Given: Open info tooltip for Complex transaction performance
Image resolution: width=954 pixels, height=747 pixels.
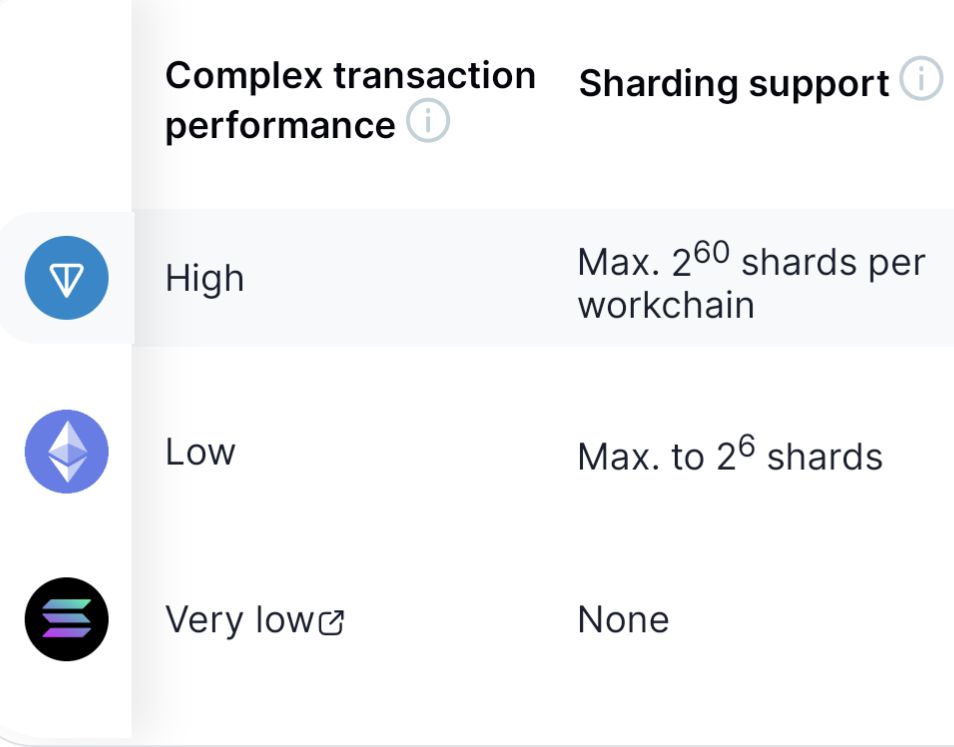Looking at the screenshot, I should (429, 124).
